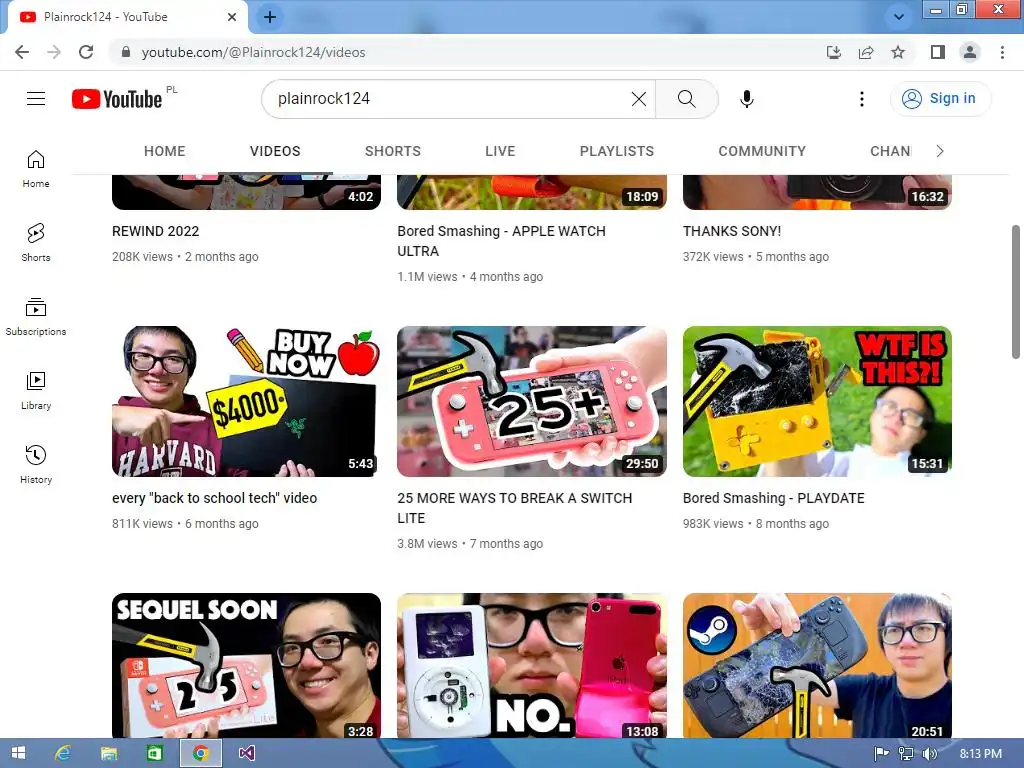This screenshot has width=1024, height=768.
Task: Toggle the browser side panel icon
Action: pos(938,52)
